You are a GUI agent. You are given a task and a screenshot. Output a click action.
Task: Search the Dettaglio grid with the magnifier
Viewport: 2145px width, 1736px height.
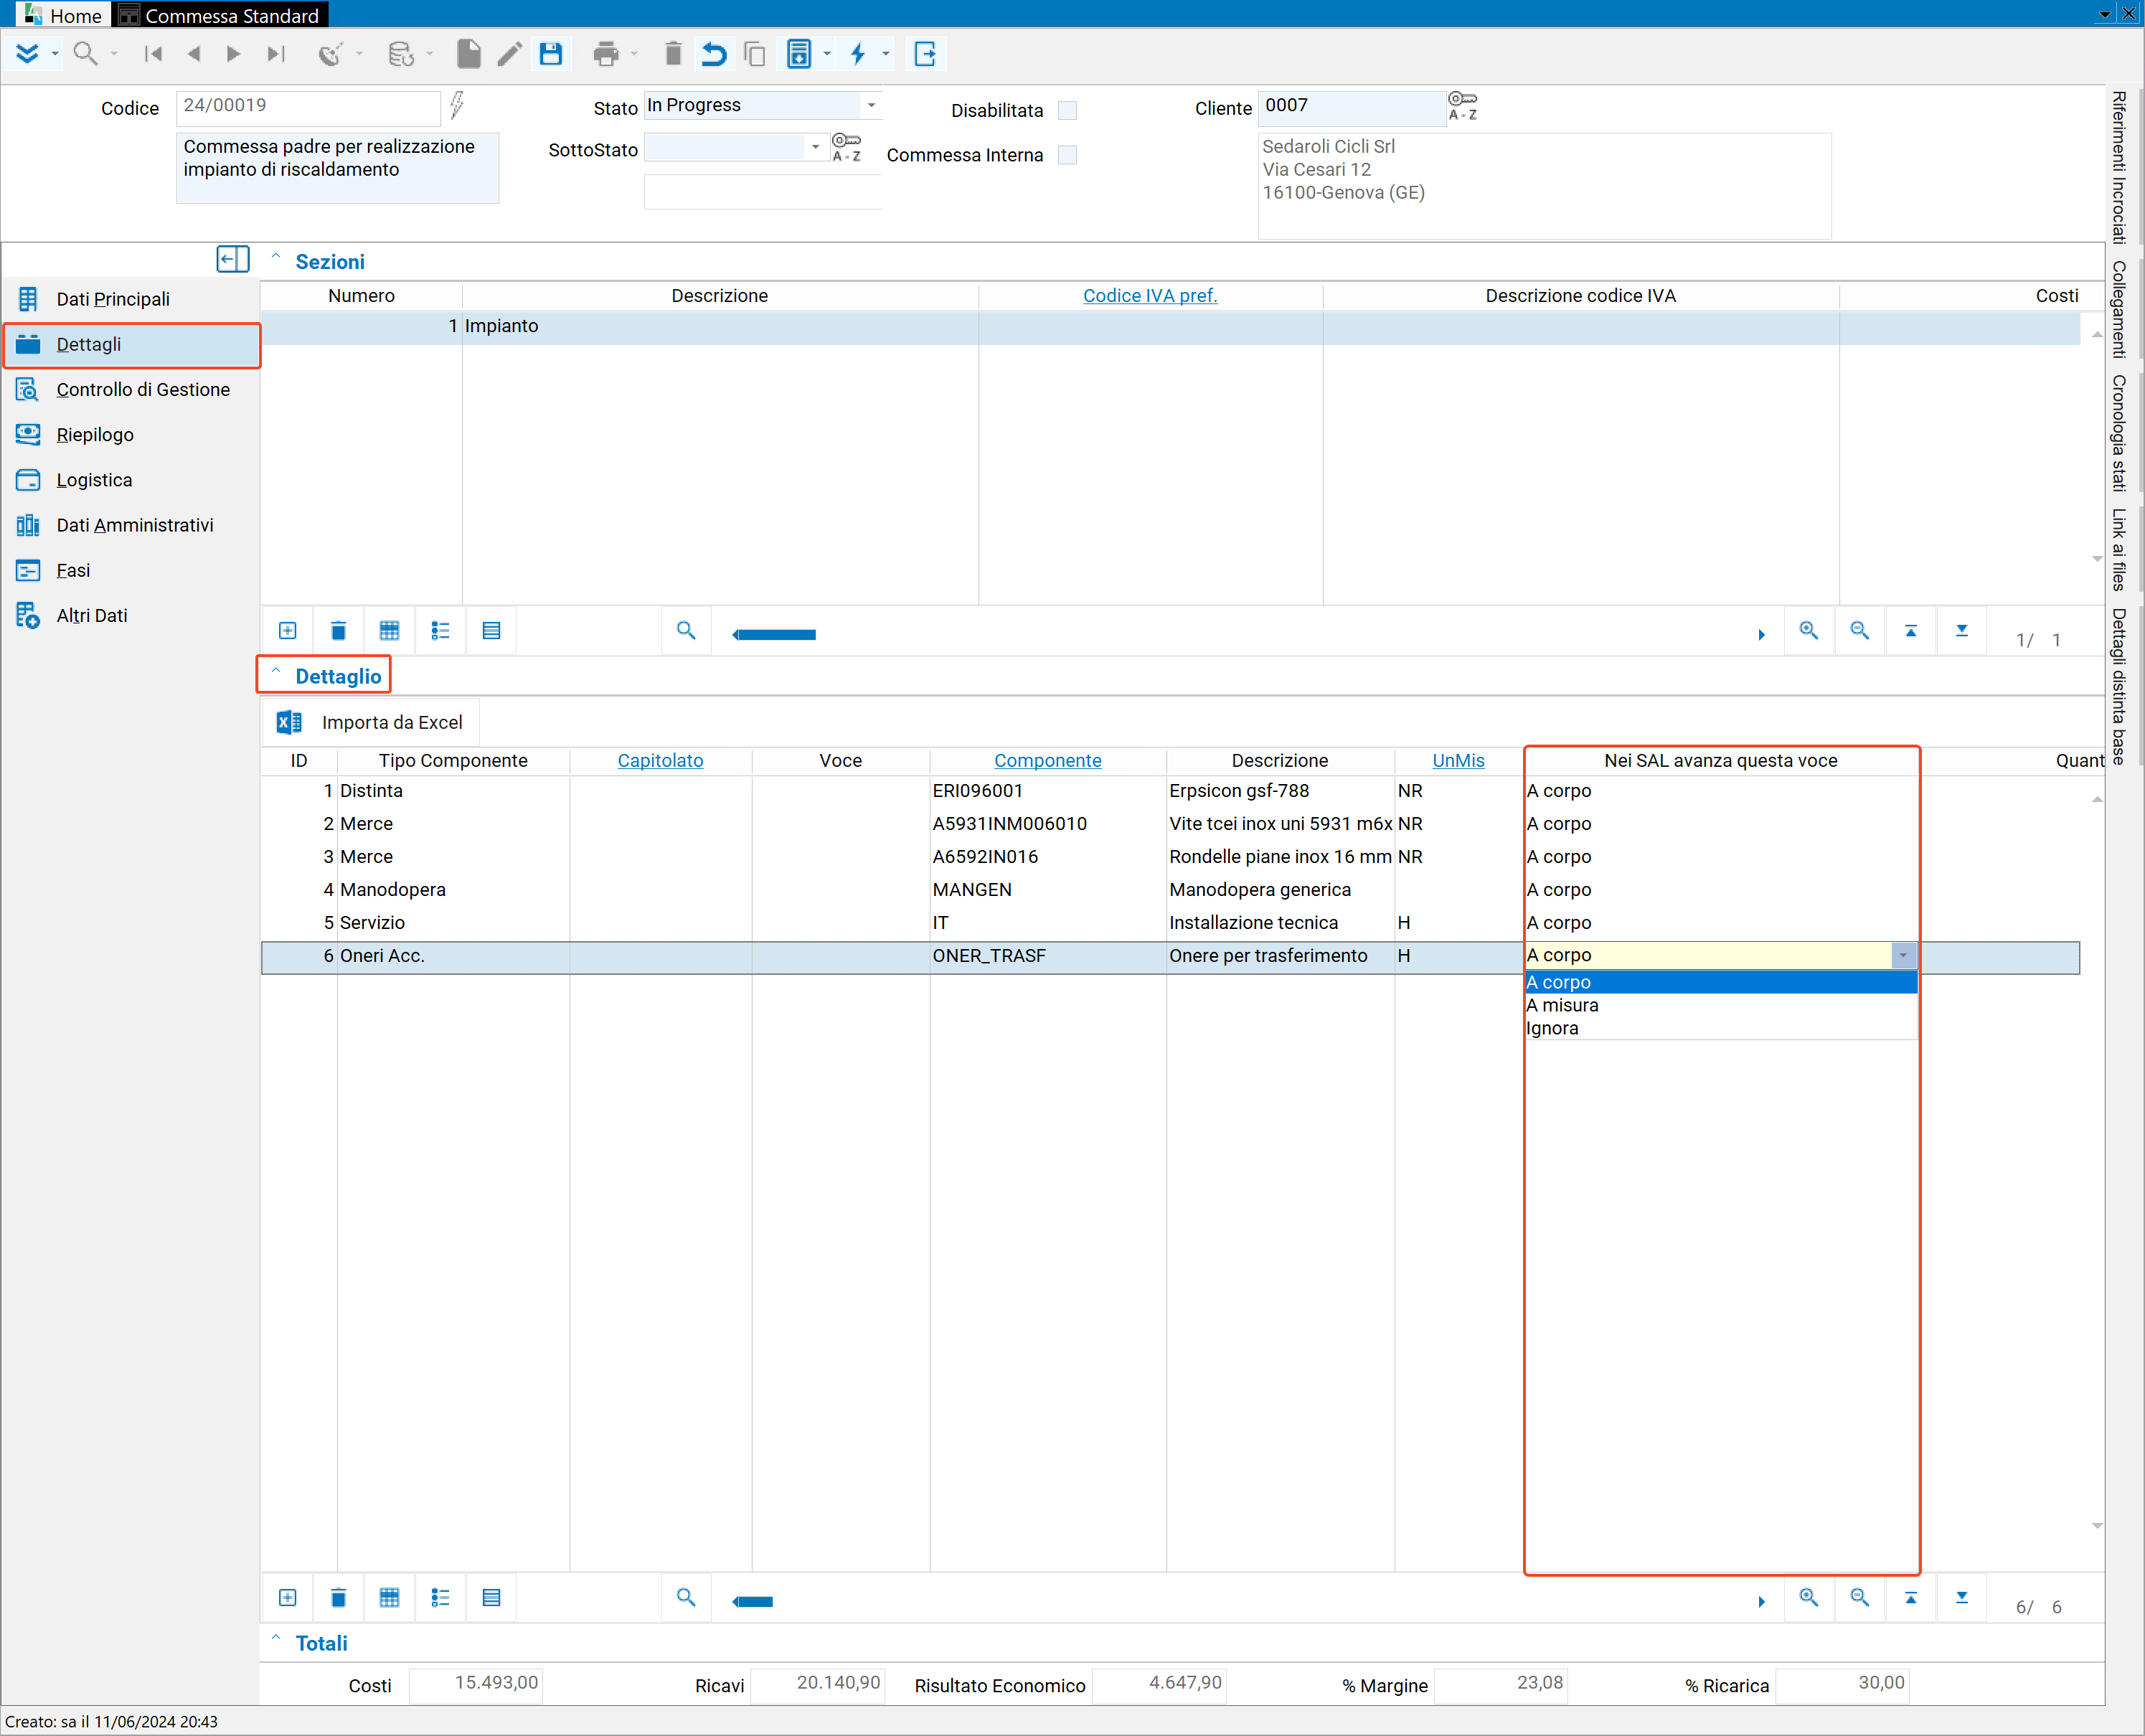686,1598
